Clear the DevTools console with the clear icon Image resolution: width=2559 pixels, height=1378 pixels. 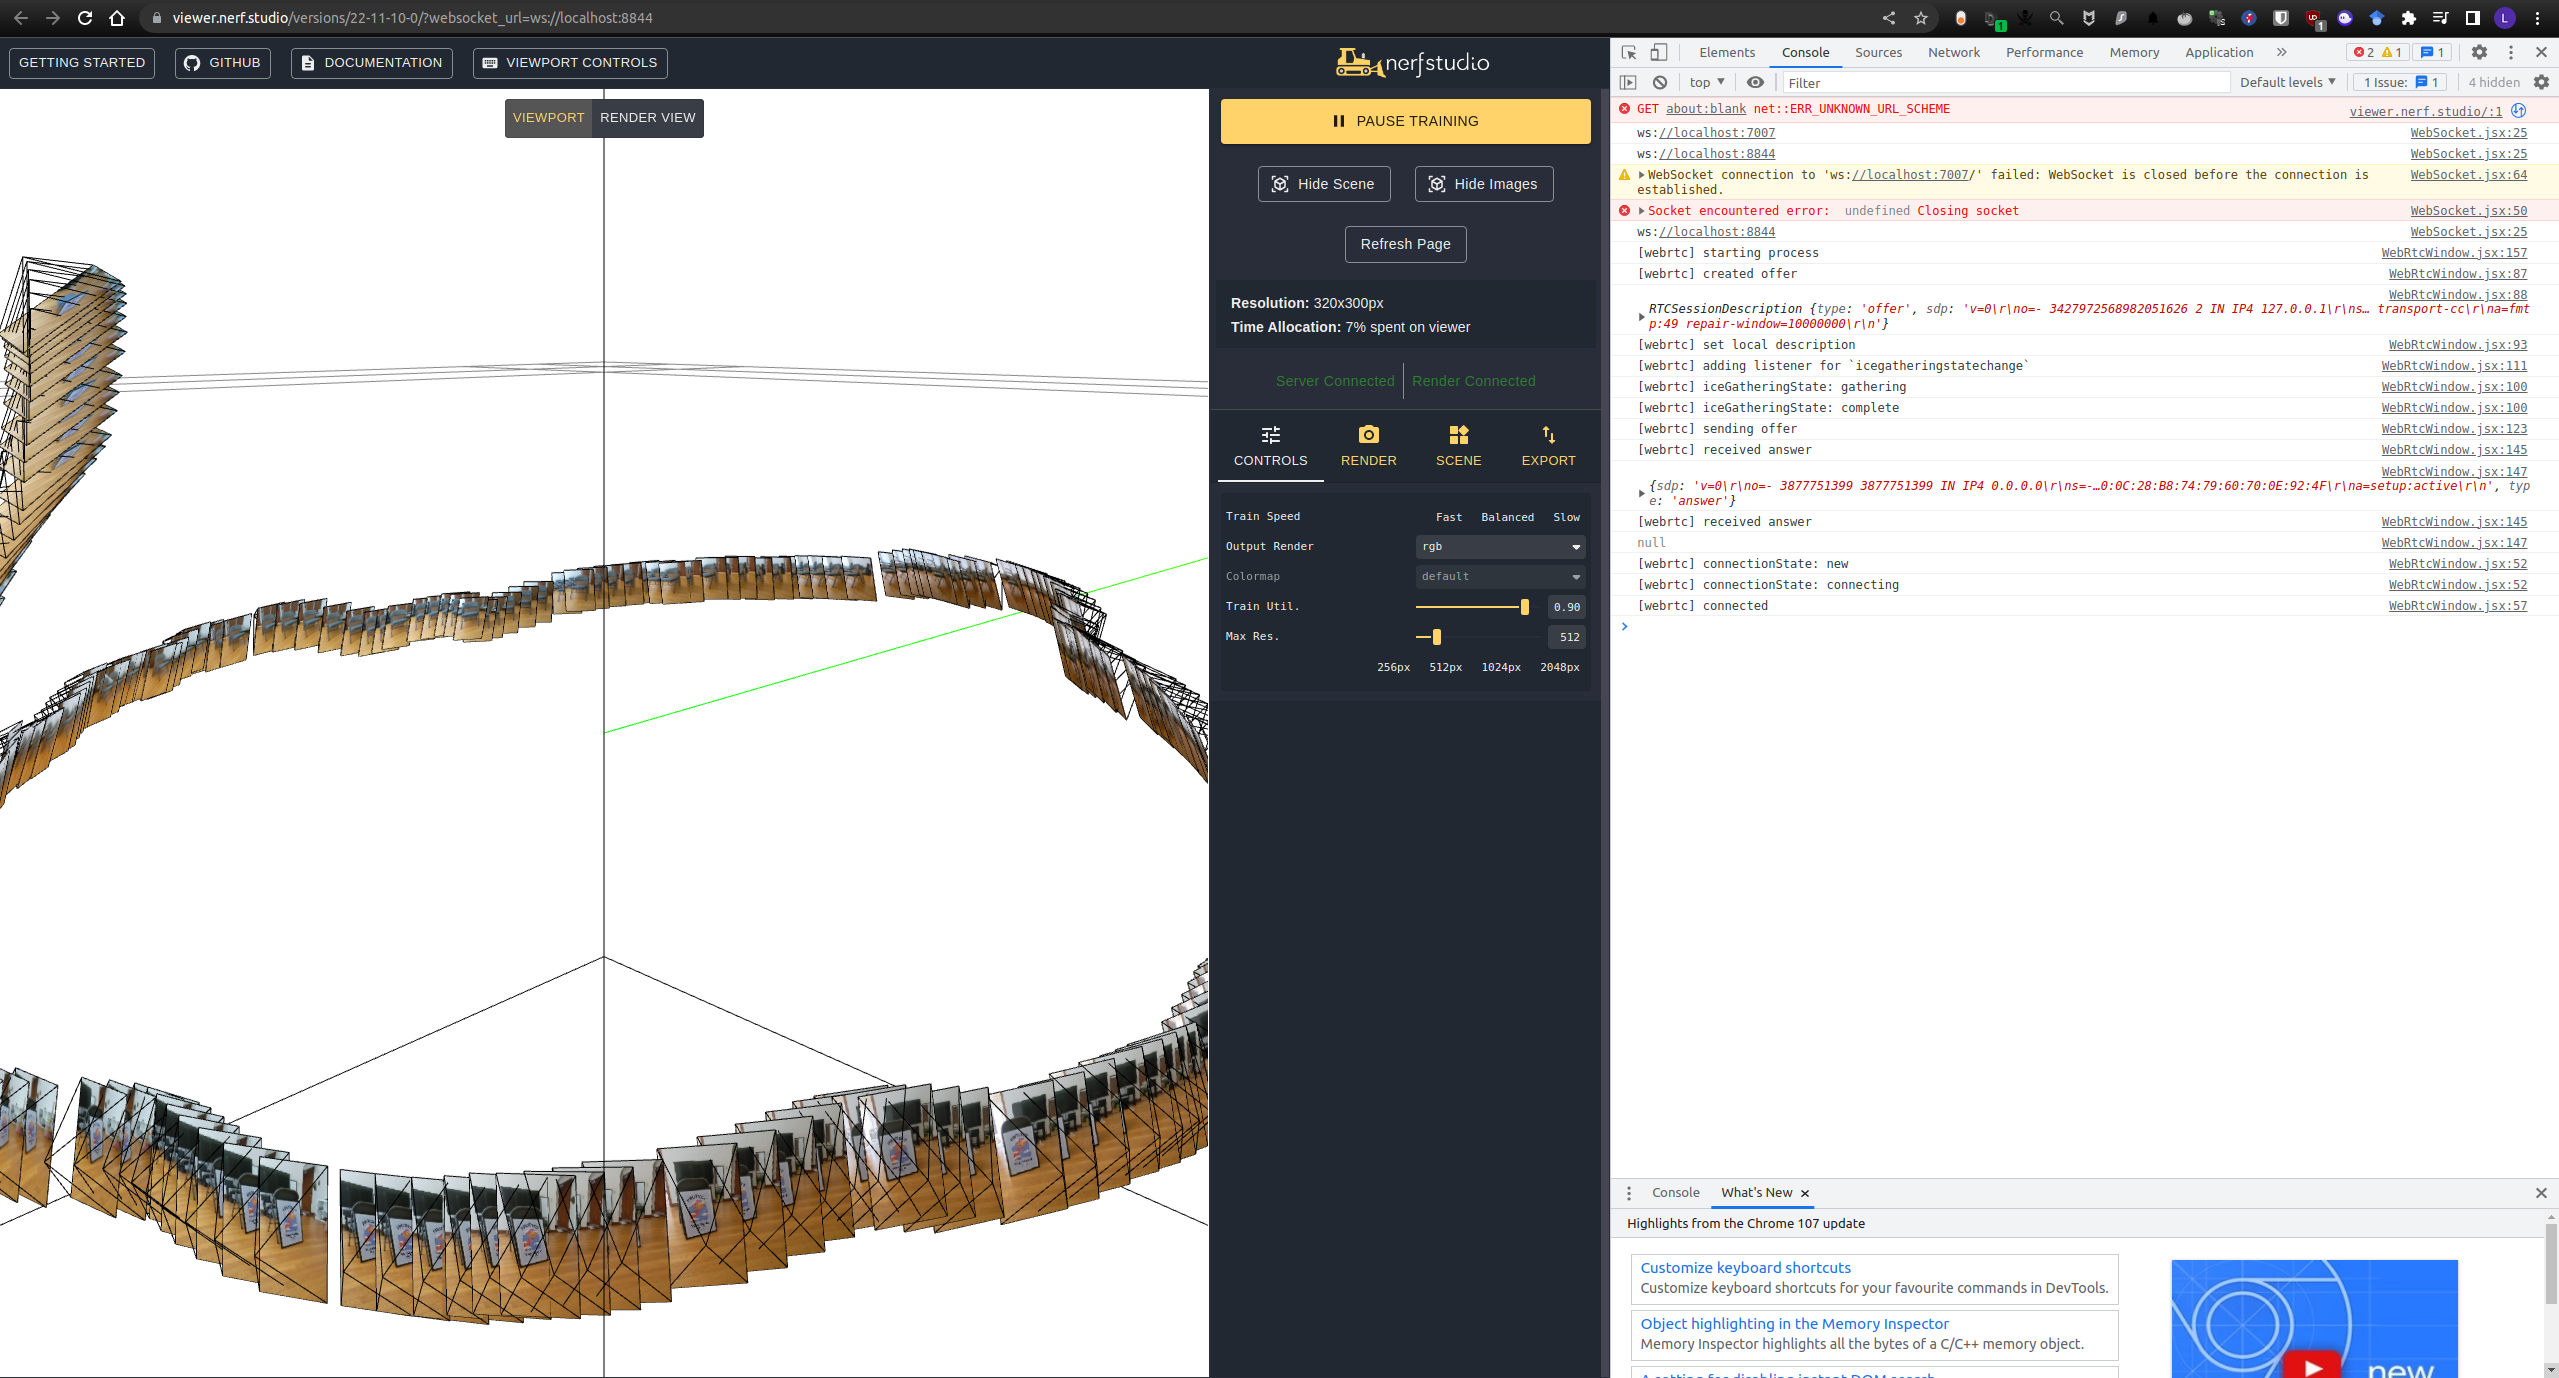click(x=1660, y=82)
